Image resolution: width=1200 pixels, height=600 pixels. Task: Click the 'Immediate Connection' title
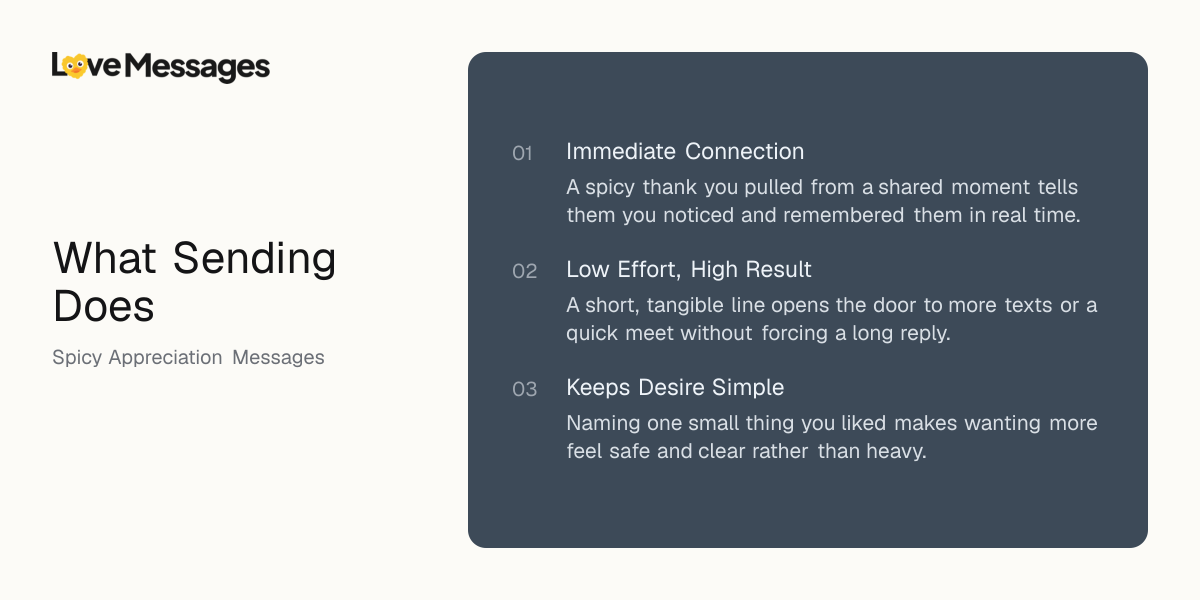point(685,151)
